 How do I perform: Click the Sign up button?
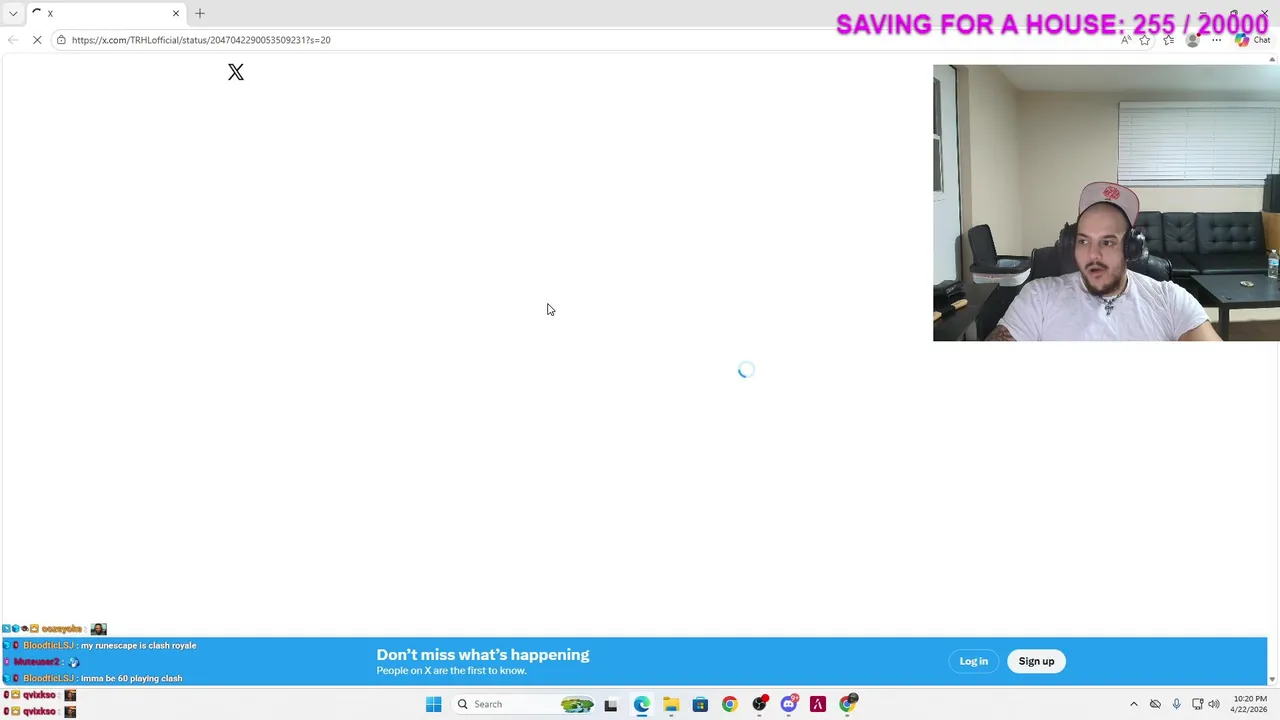[x=1036, y=661]
